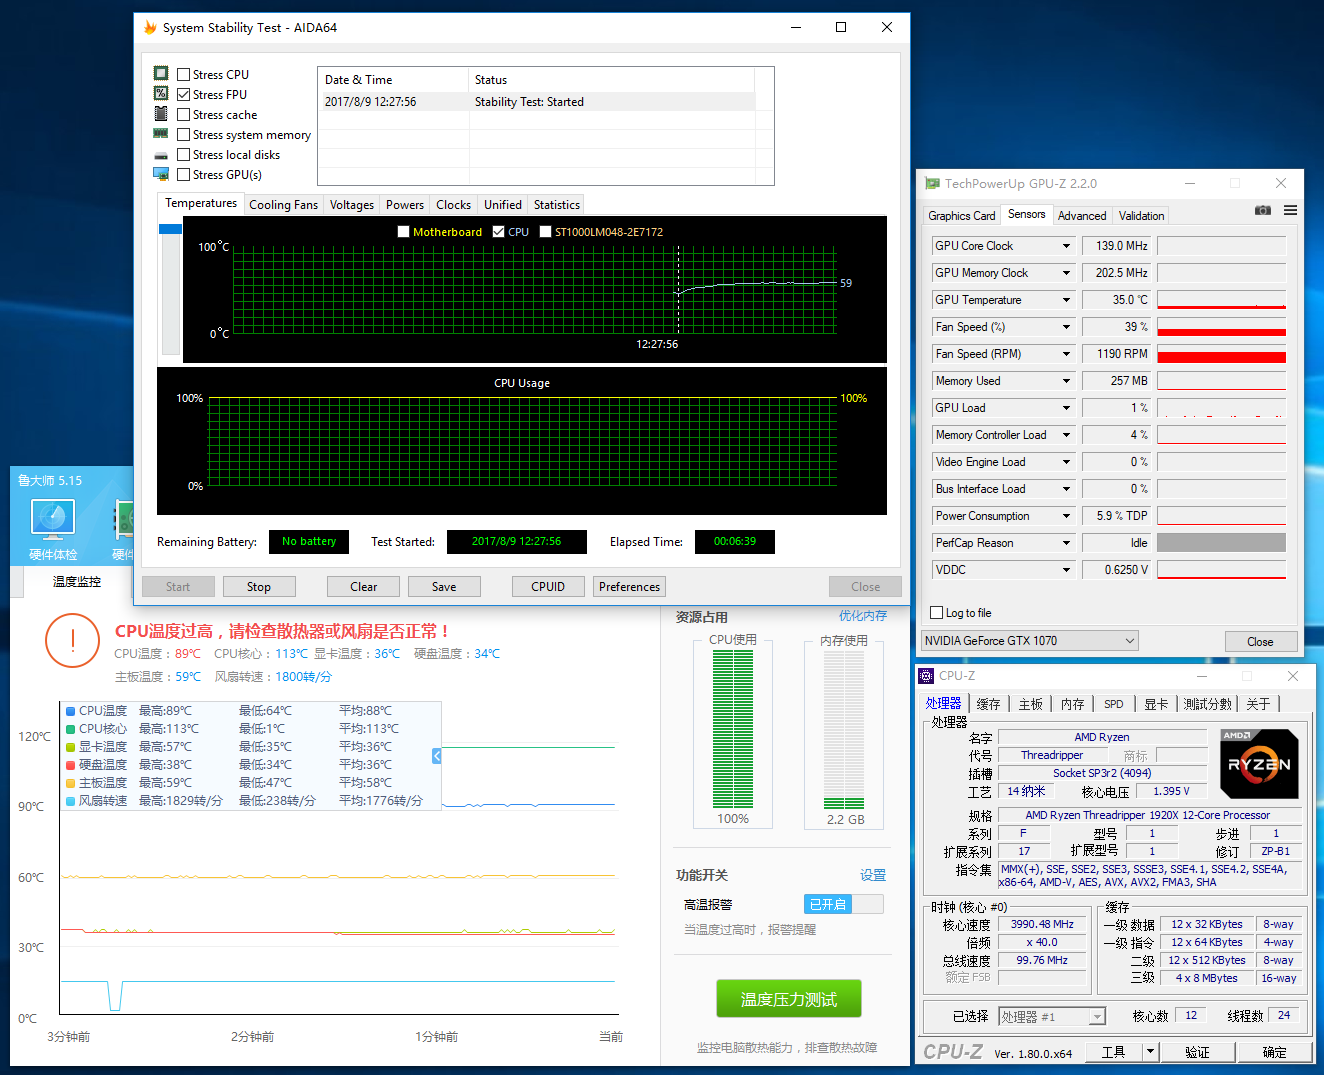
Task: Click Fan Speed (RPM) red sensor graph bar
Action: pos(1221,354)
